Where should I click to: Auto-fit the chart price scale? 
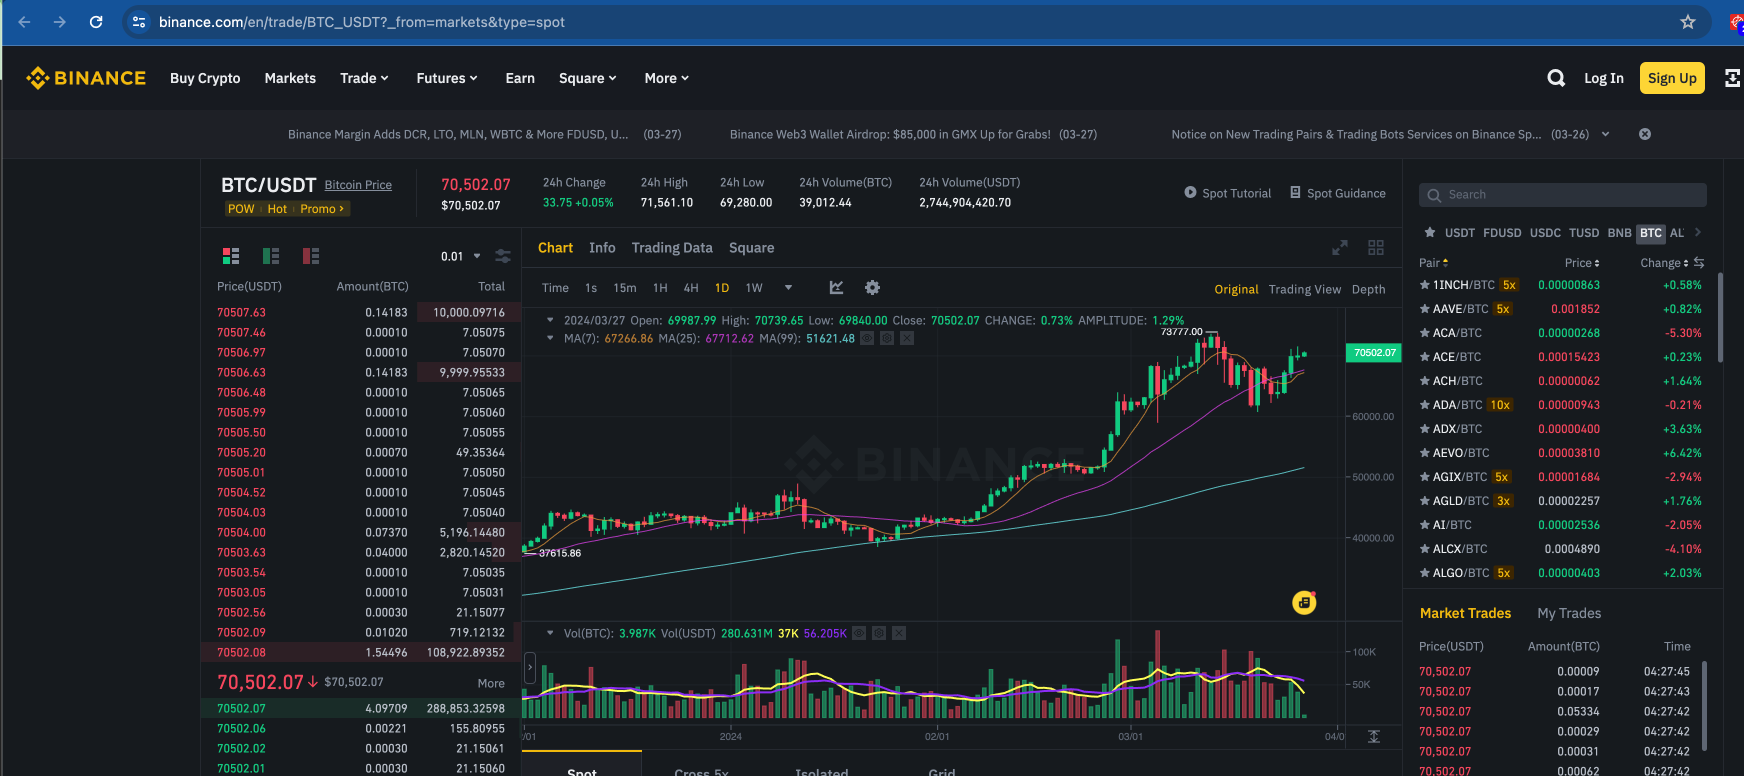pos(1374,736)
